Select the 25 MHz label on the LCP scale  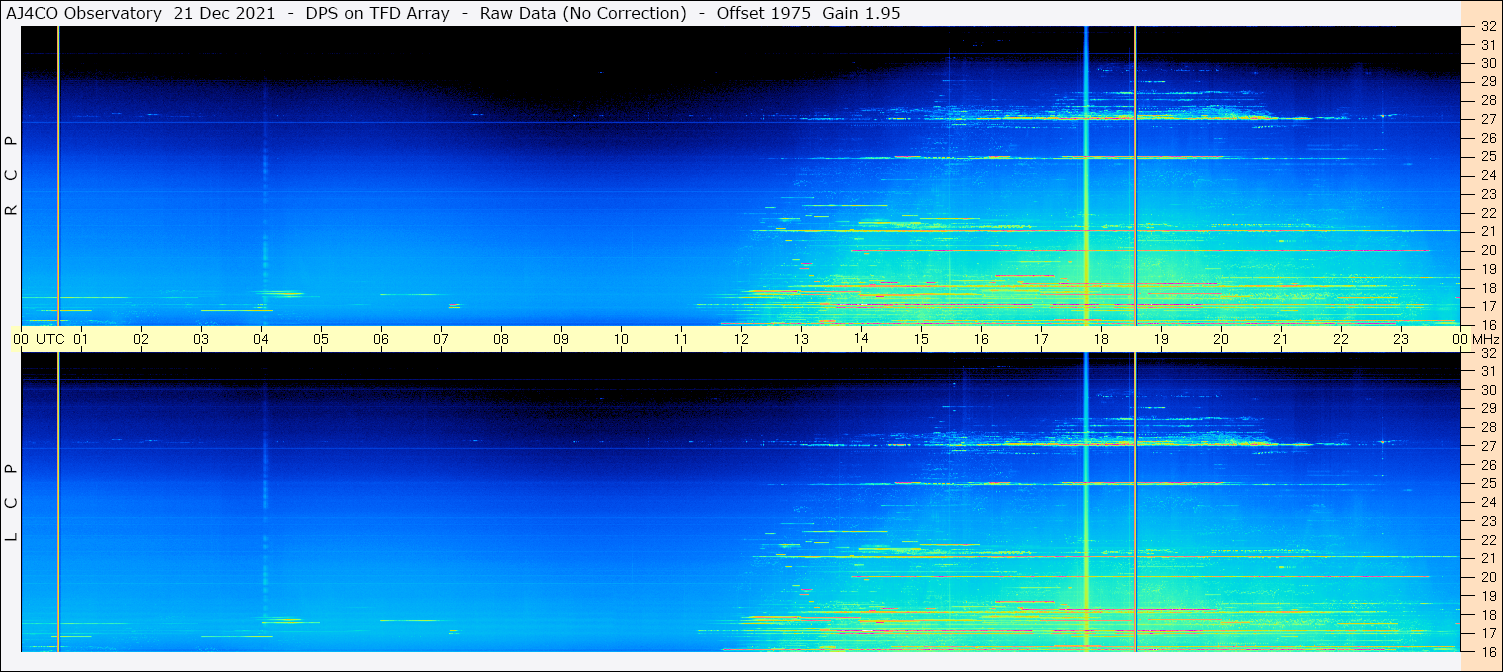click(1487, 484)
